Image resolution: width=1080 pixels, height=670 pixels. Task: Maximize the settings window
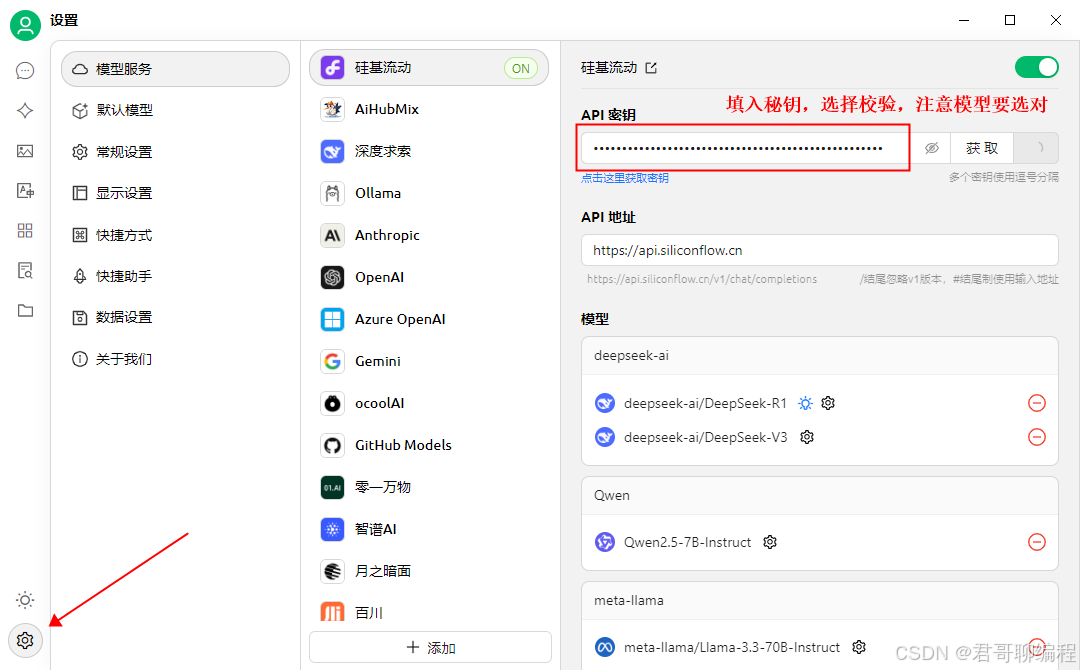pyautogui.click(x=1010, y=20)
